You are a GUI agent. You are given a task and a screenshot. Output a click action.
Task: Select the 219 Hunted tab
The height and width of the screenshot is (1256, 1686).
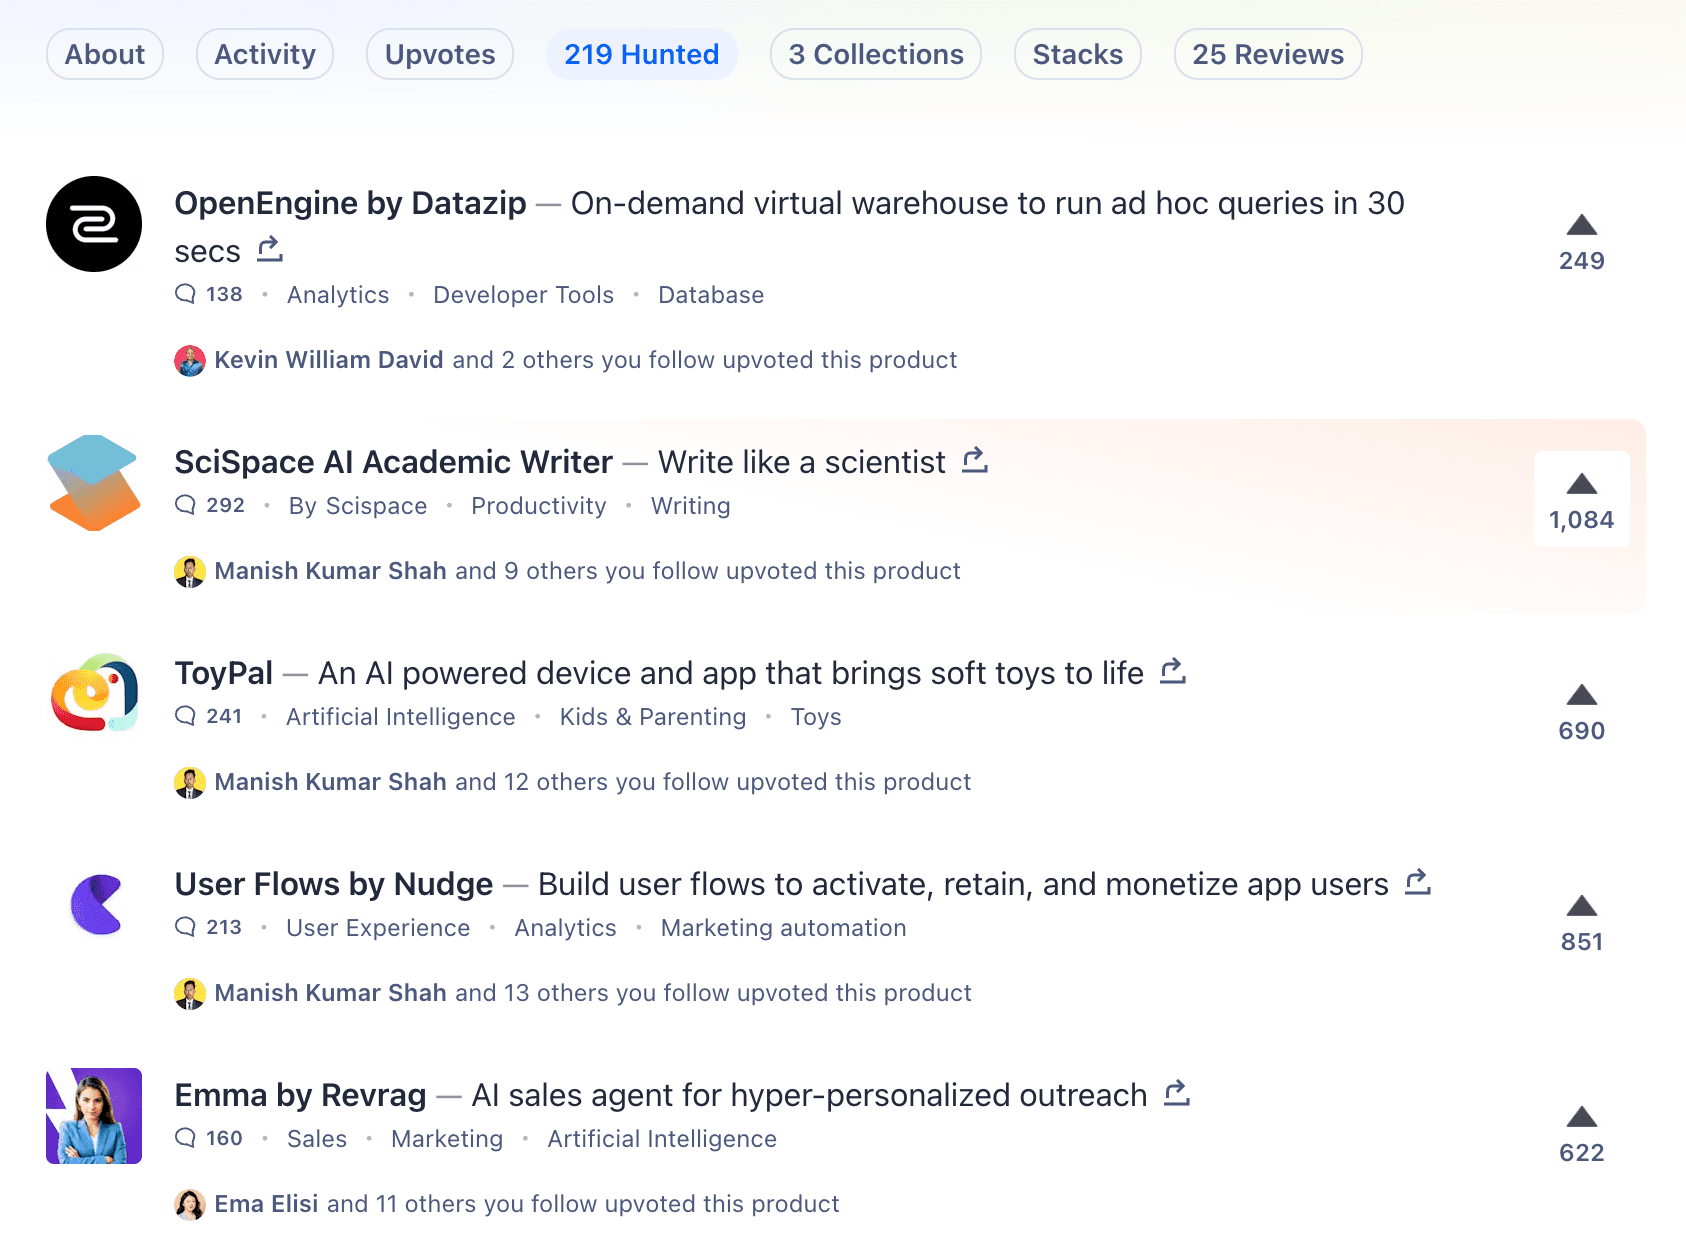coord(642,54)
